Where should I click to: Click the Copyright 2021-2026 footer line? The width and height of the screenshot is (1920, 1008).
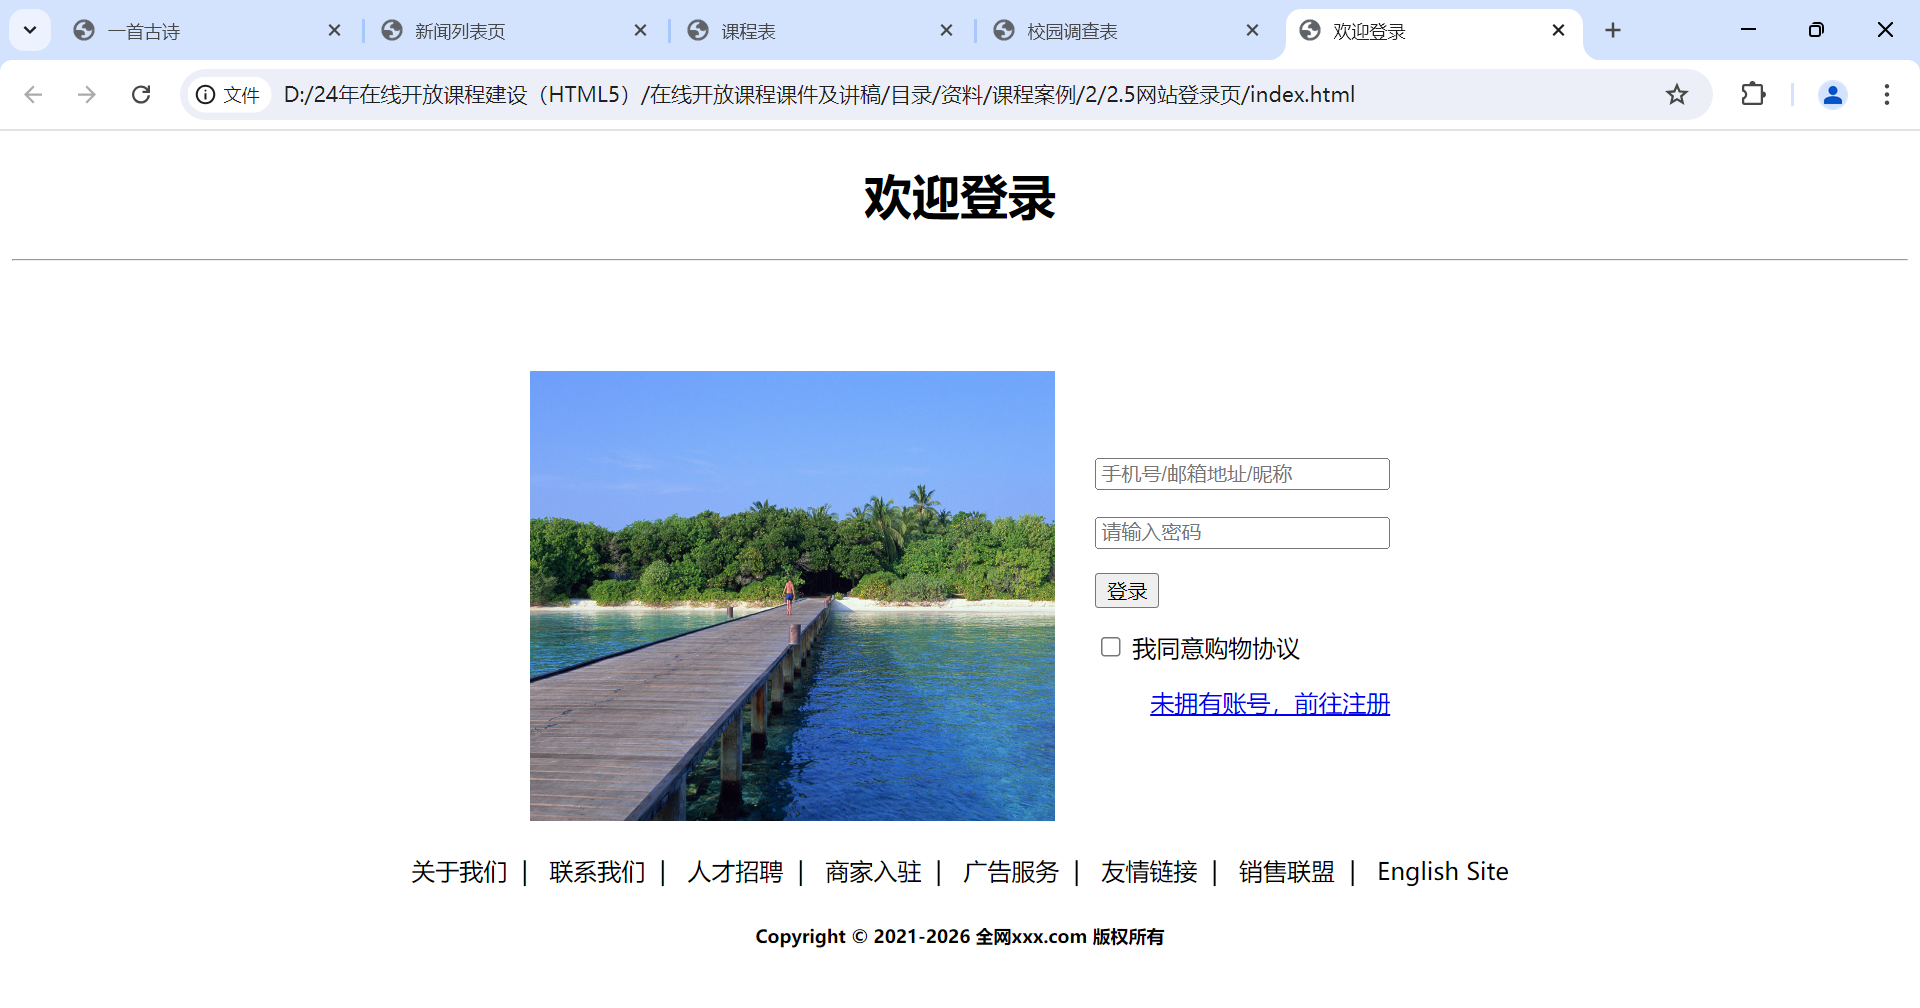[x=960, y=937]
